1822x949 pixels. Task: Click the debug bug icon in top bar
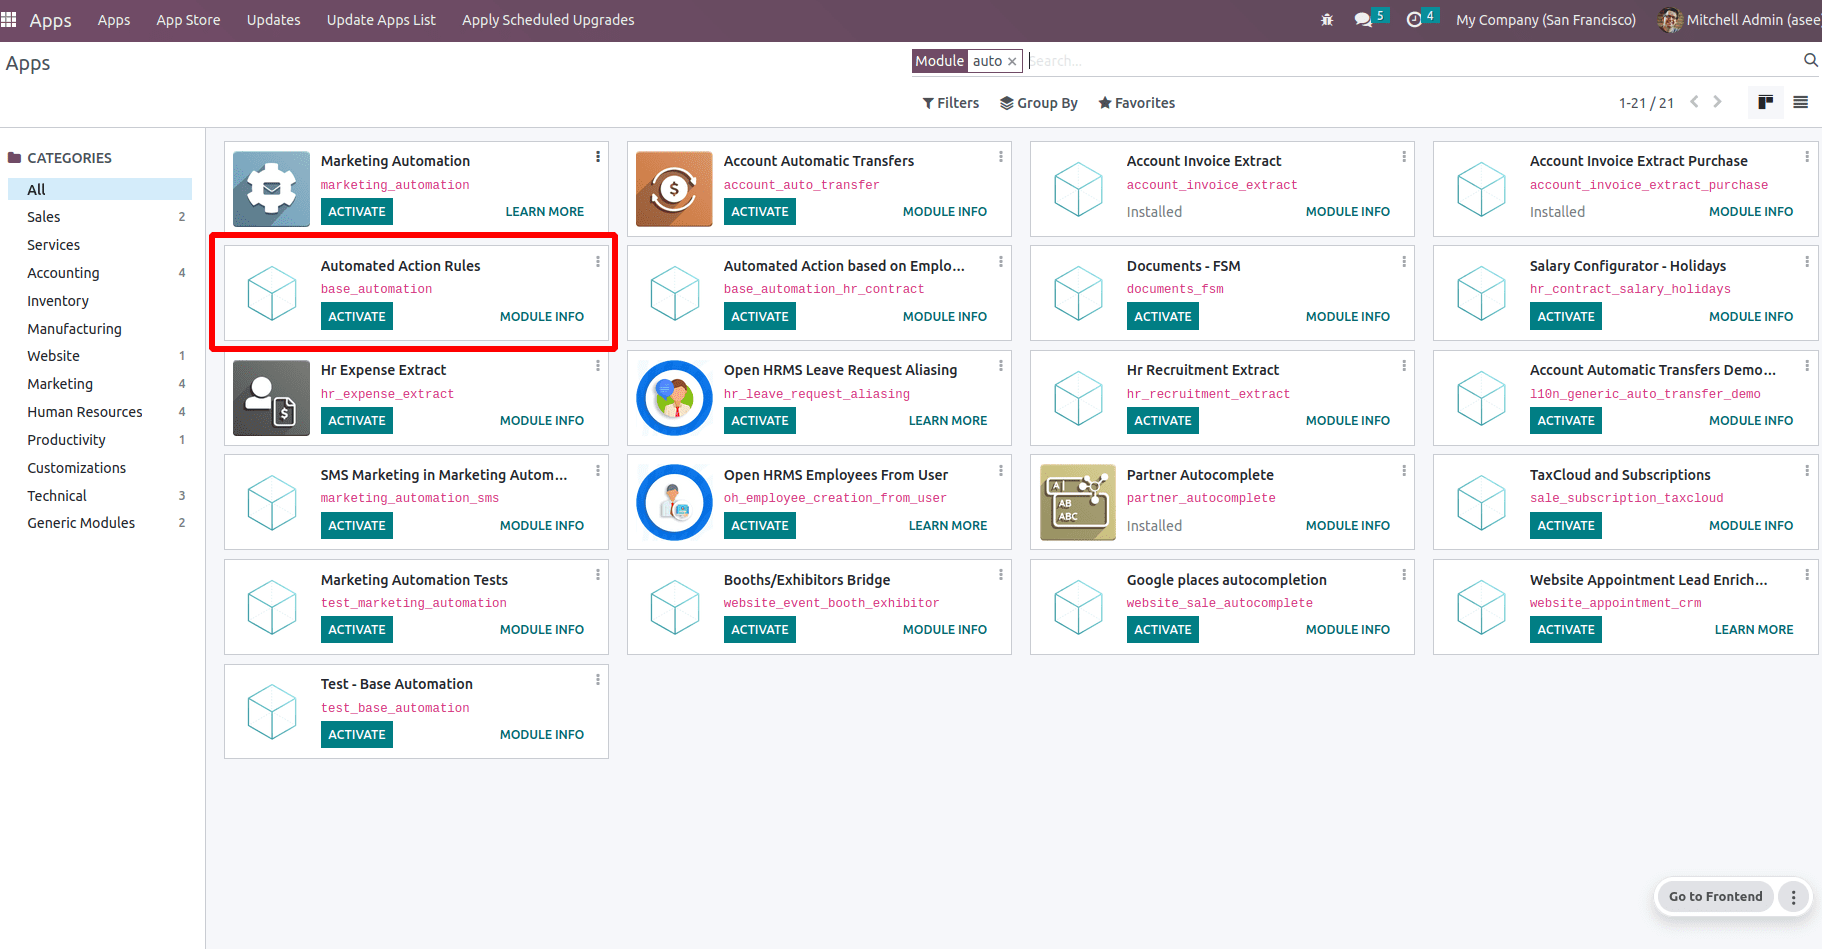[1327, 20]
